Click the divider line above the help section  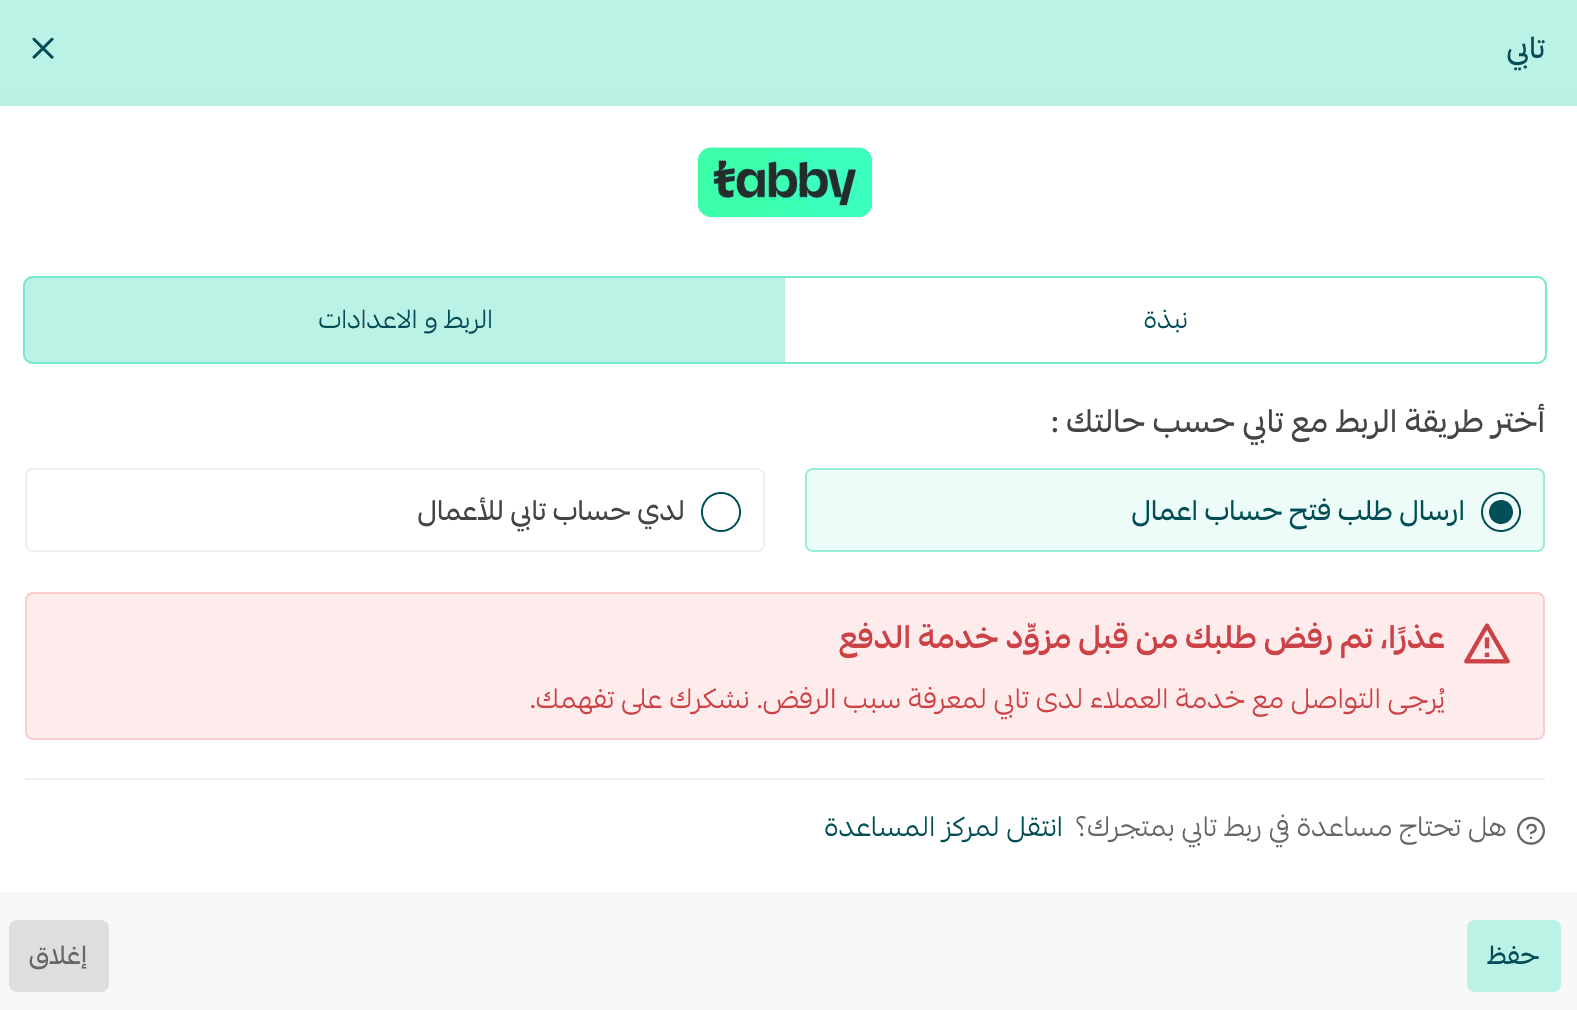pos(785,779)
